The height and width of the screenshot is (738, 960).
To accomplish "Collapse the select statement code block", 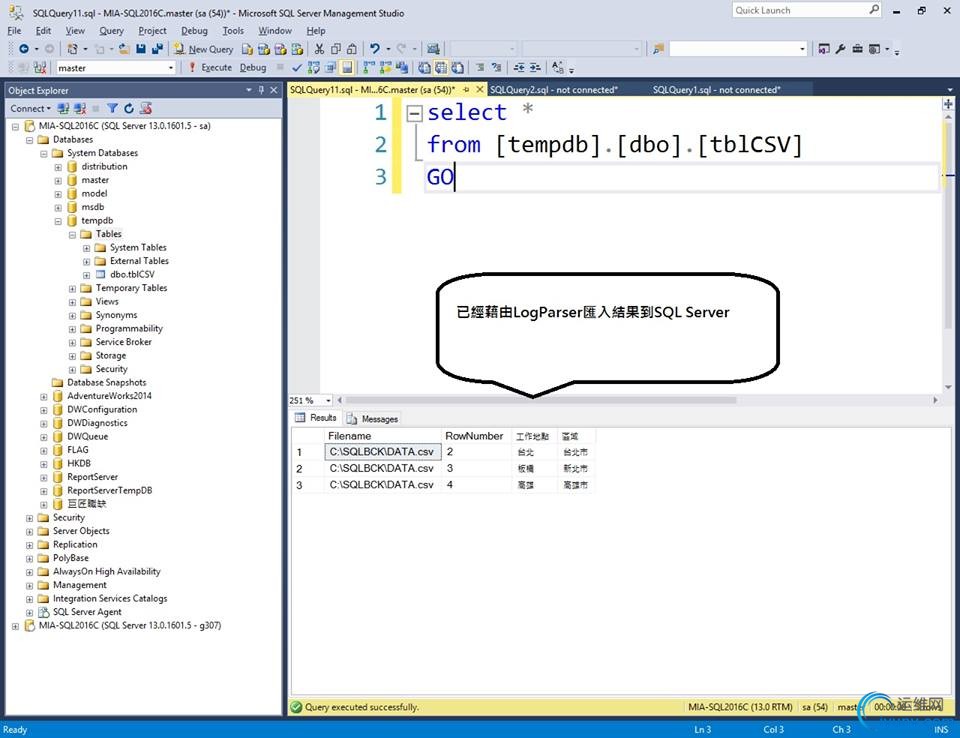I will pyautogui.click(x=414, y=113).
